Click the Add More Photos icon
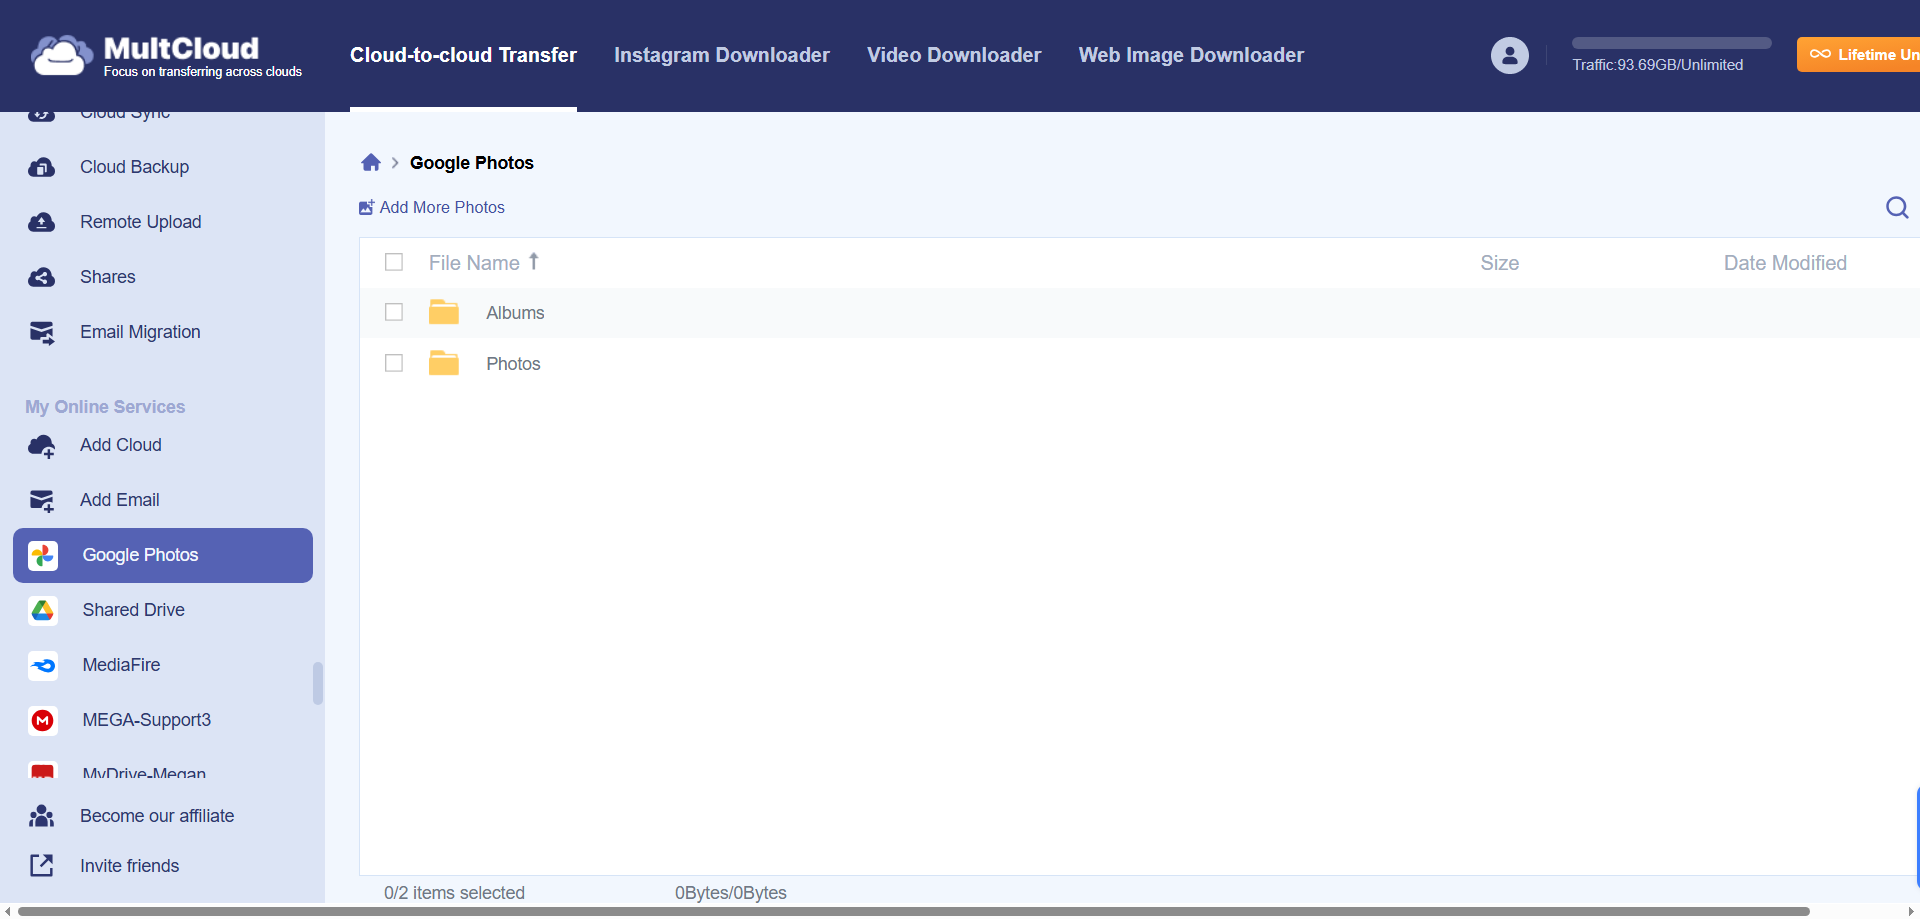Viewport: 1920px width, 919px height. pos(366,207)
